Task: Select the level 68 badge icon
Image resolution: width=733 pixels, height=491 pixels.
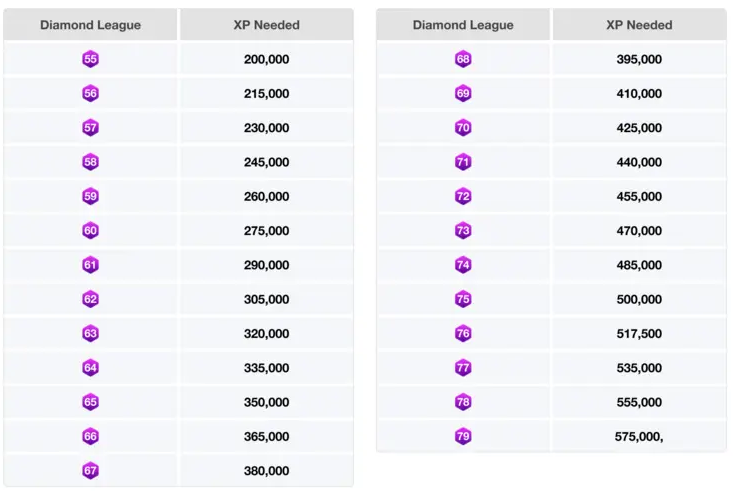Action: [x=463, y=60]
